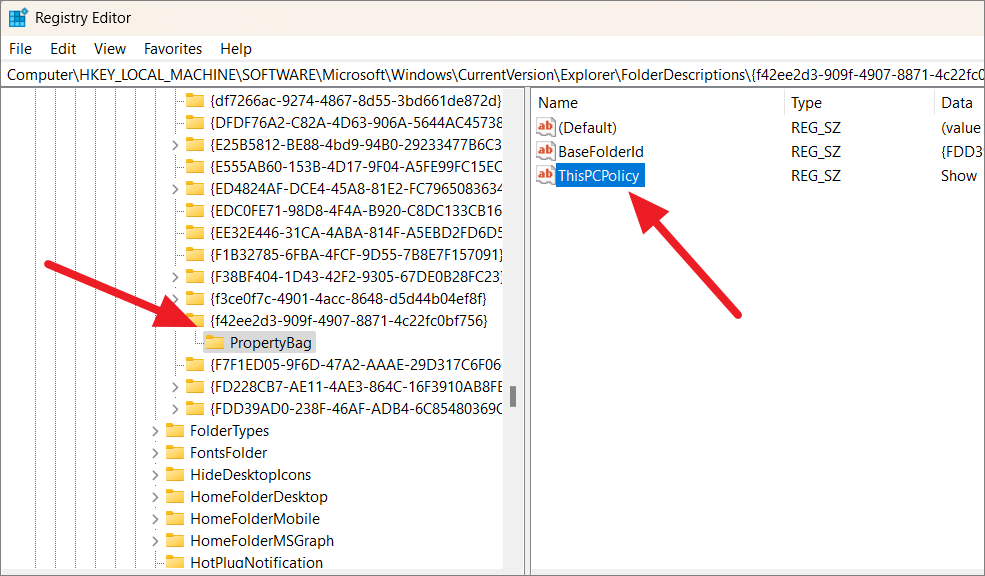Open the Help menu
This screenshot has width=985, height=576.
[x=236, y=49]
